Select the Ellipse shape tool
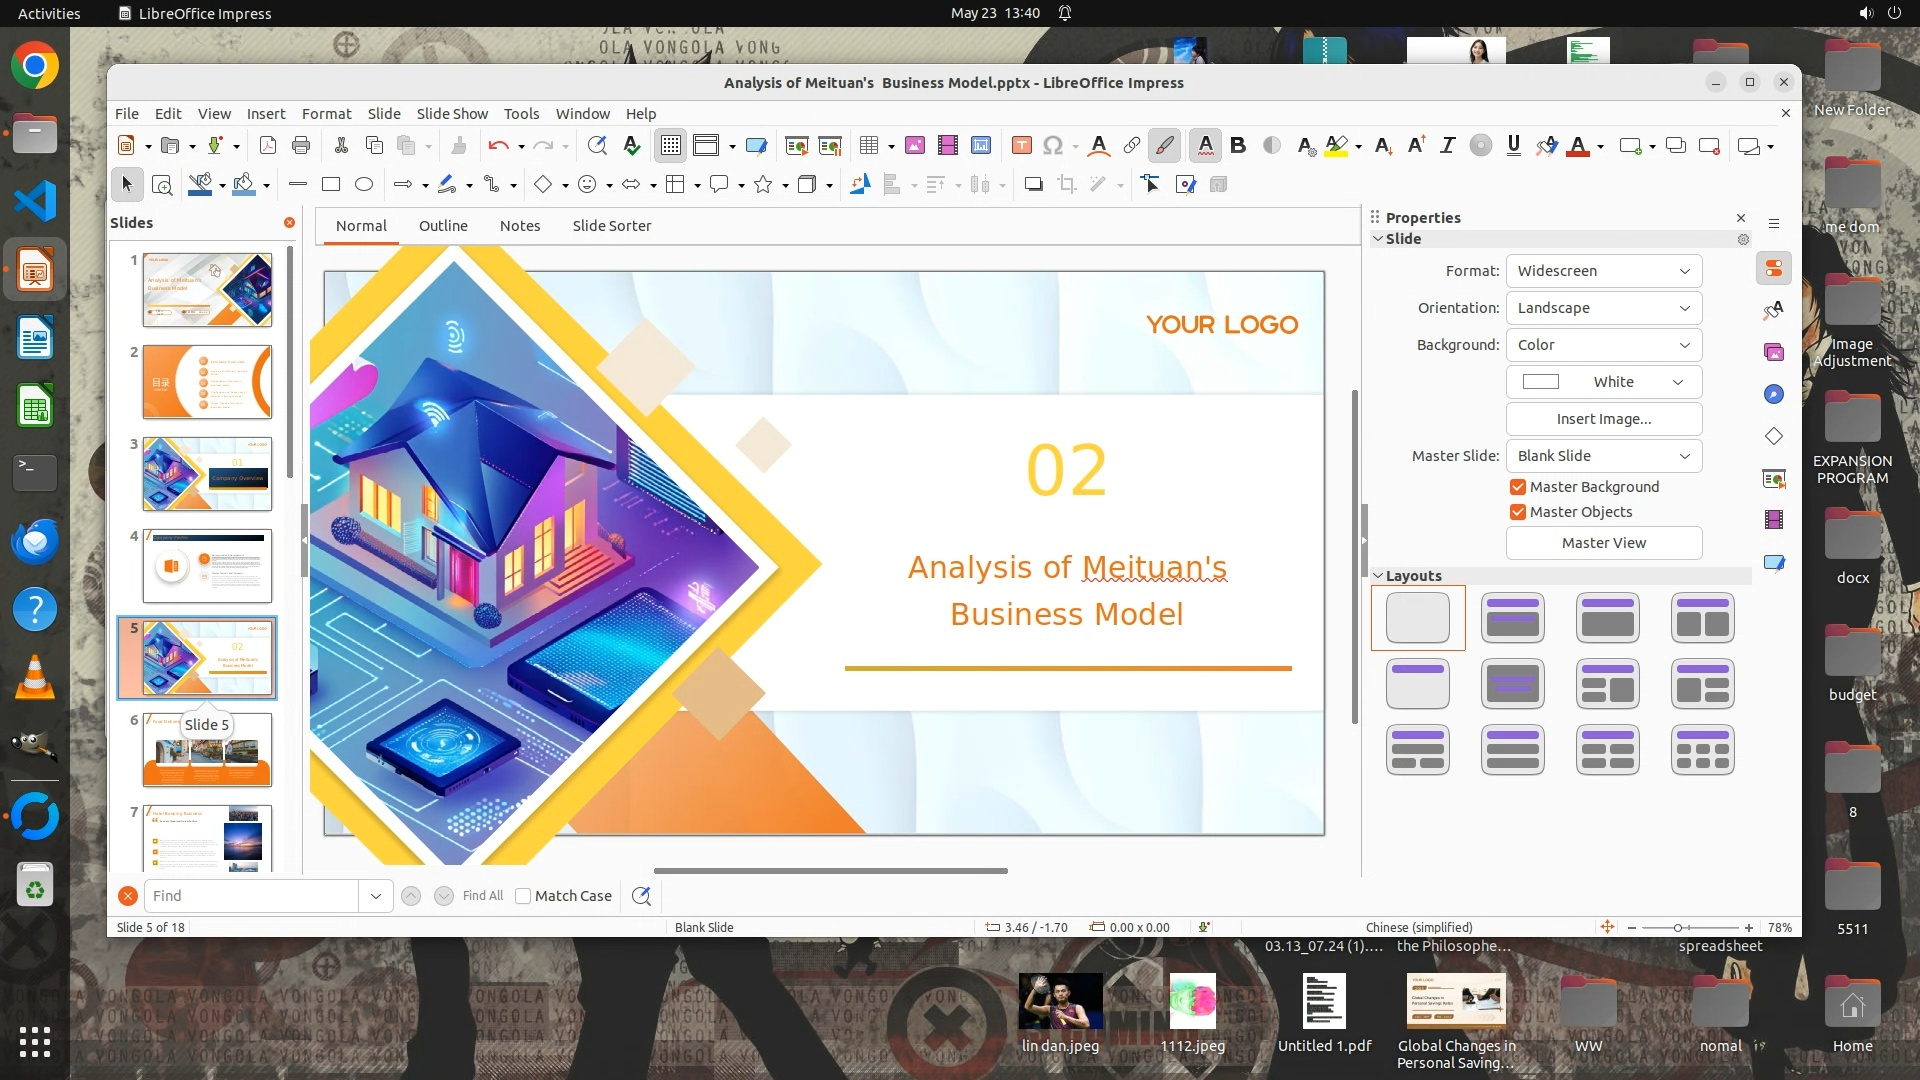This screenshot has height=1080, width=1920. click(x=364, y=184)
